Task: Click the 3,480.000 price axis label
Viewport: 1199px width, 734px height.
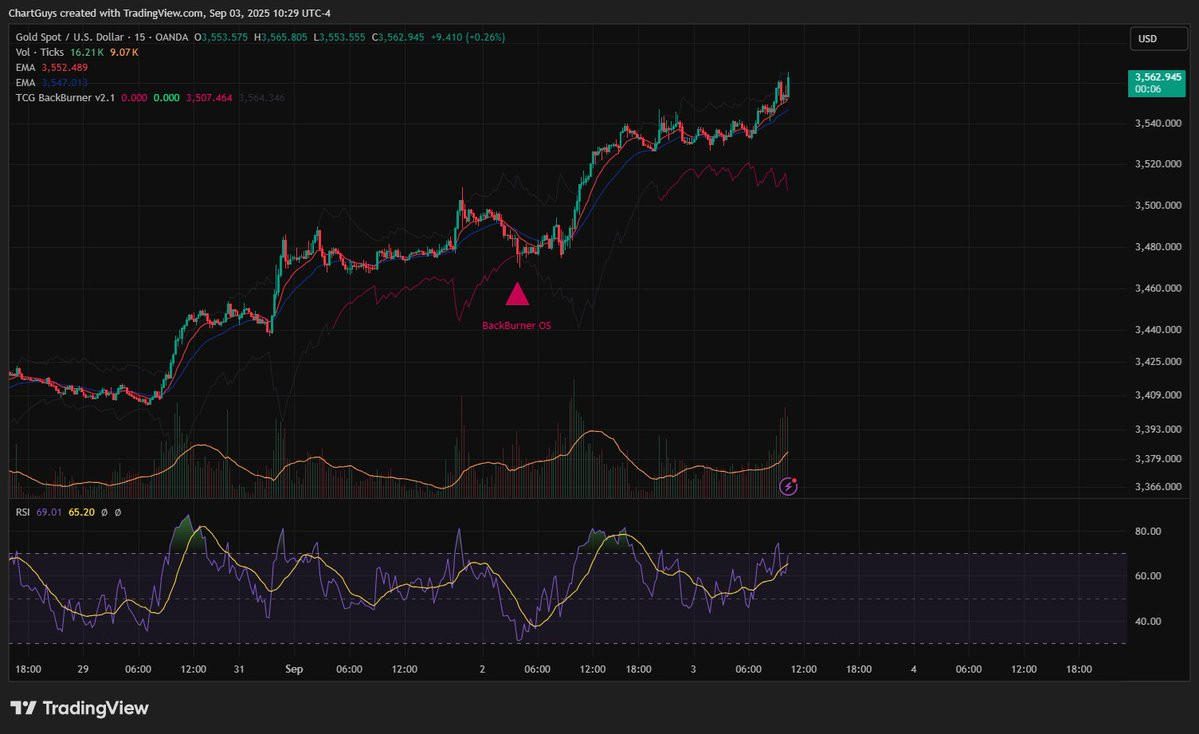Action: 1158,247
